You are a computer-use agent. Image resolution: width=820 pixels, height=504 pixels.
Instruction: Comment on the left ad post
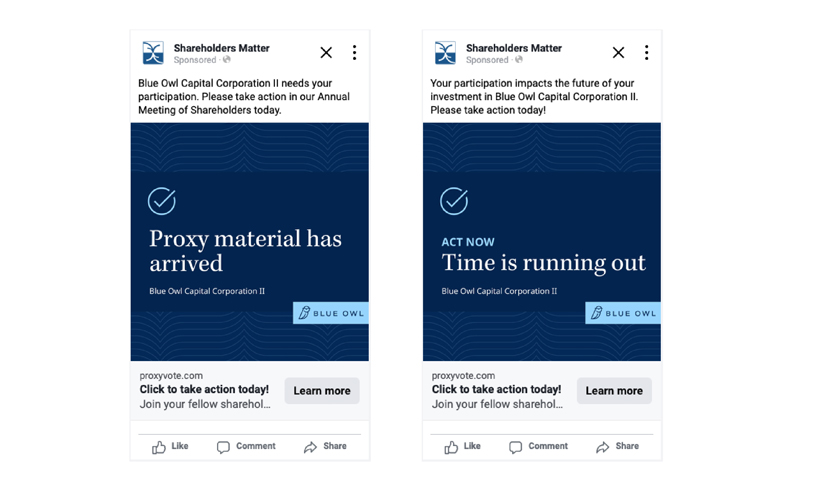[246, 446]
